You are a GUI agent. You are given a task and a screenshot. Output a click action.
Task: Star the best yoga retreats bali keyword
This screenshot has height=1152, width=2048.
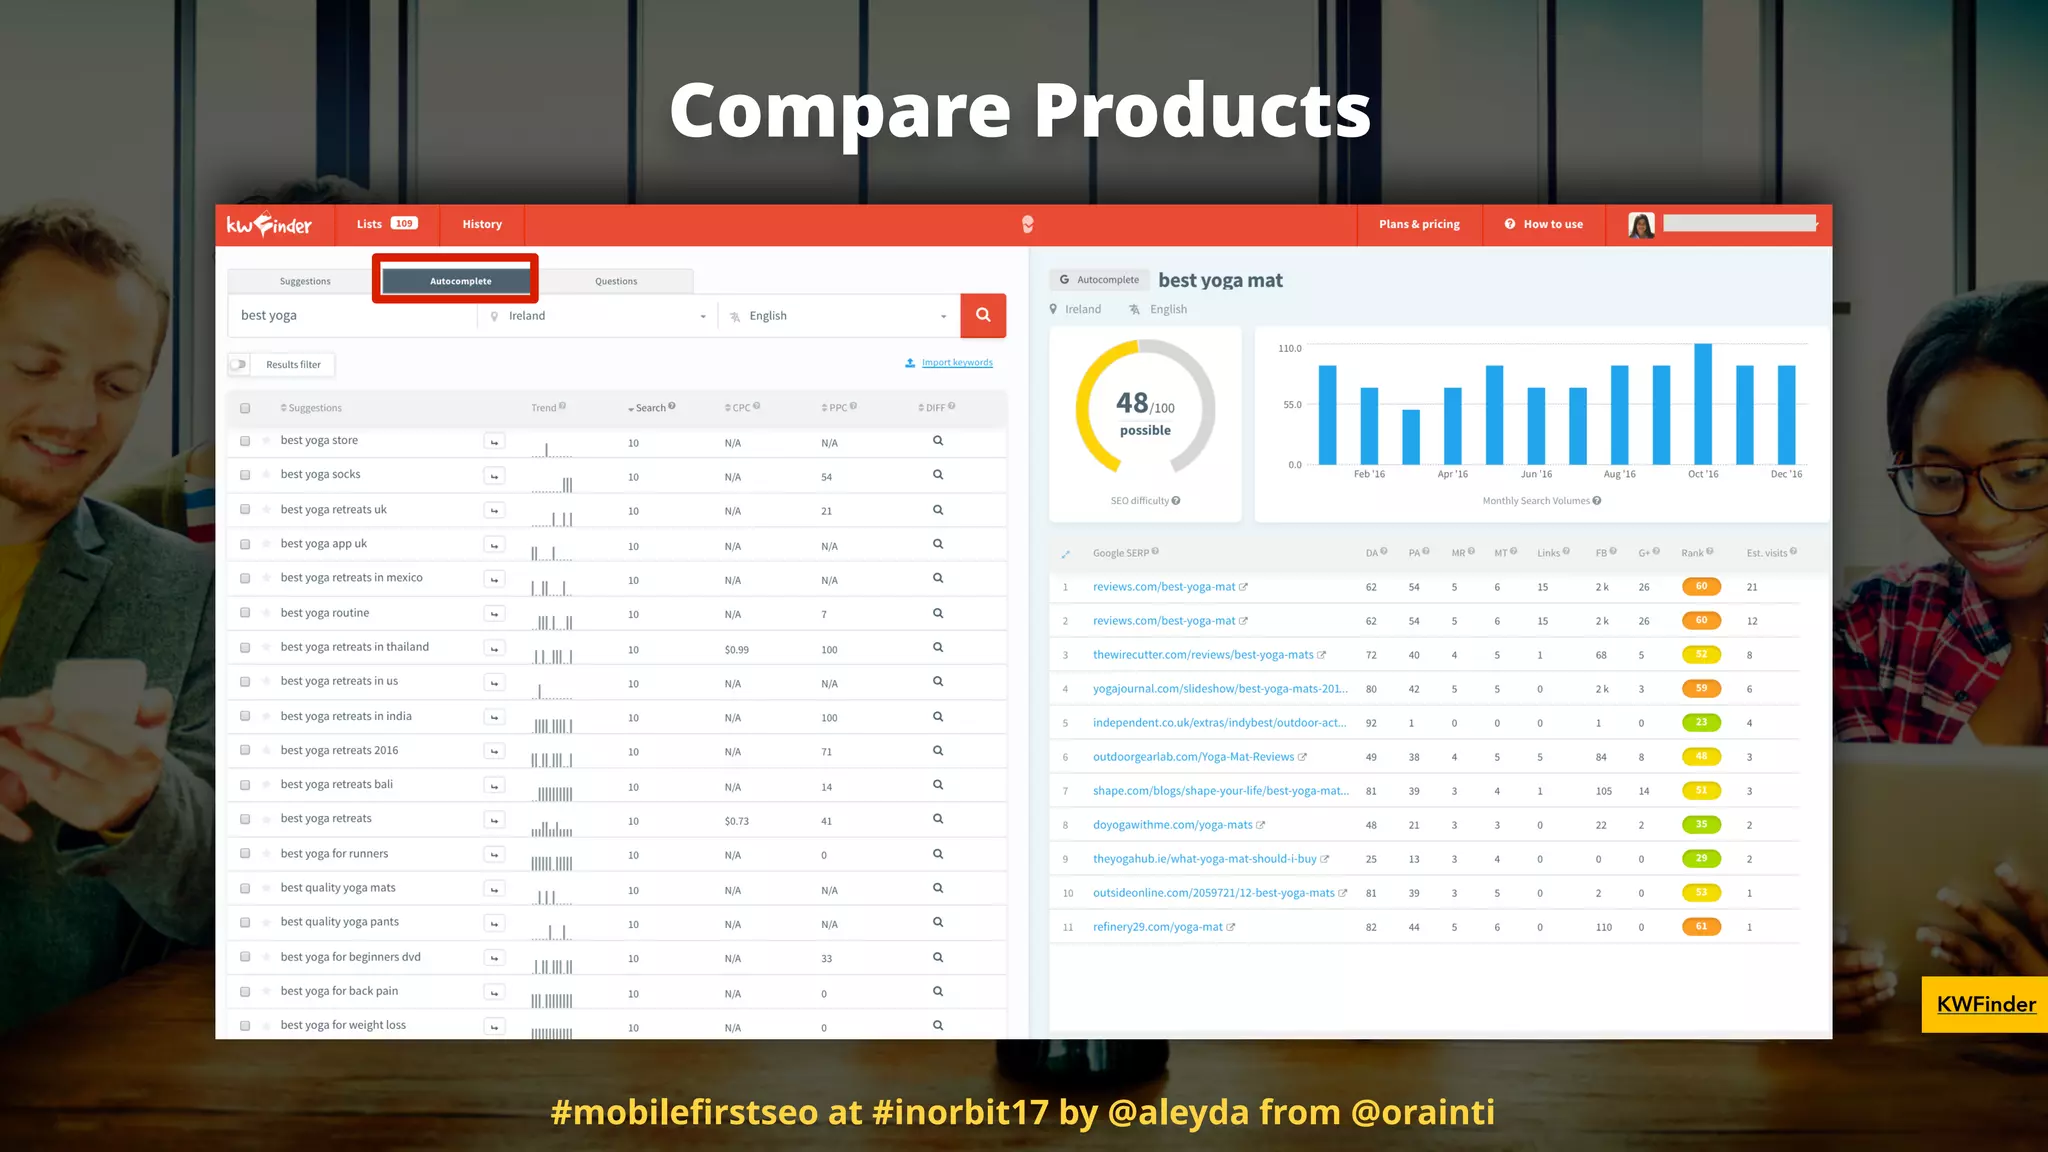pos(266,785)
